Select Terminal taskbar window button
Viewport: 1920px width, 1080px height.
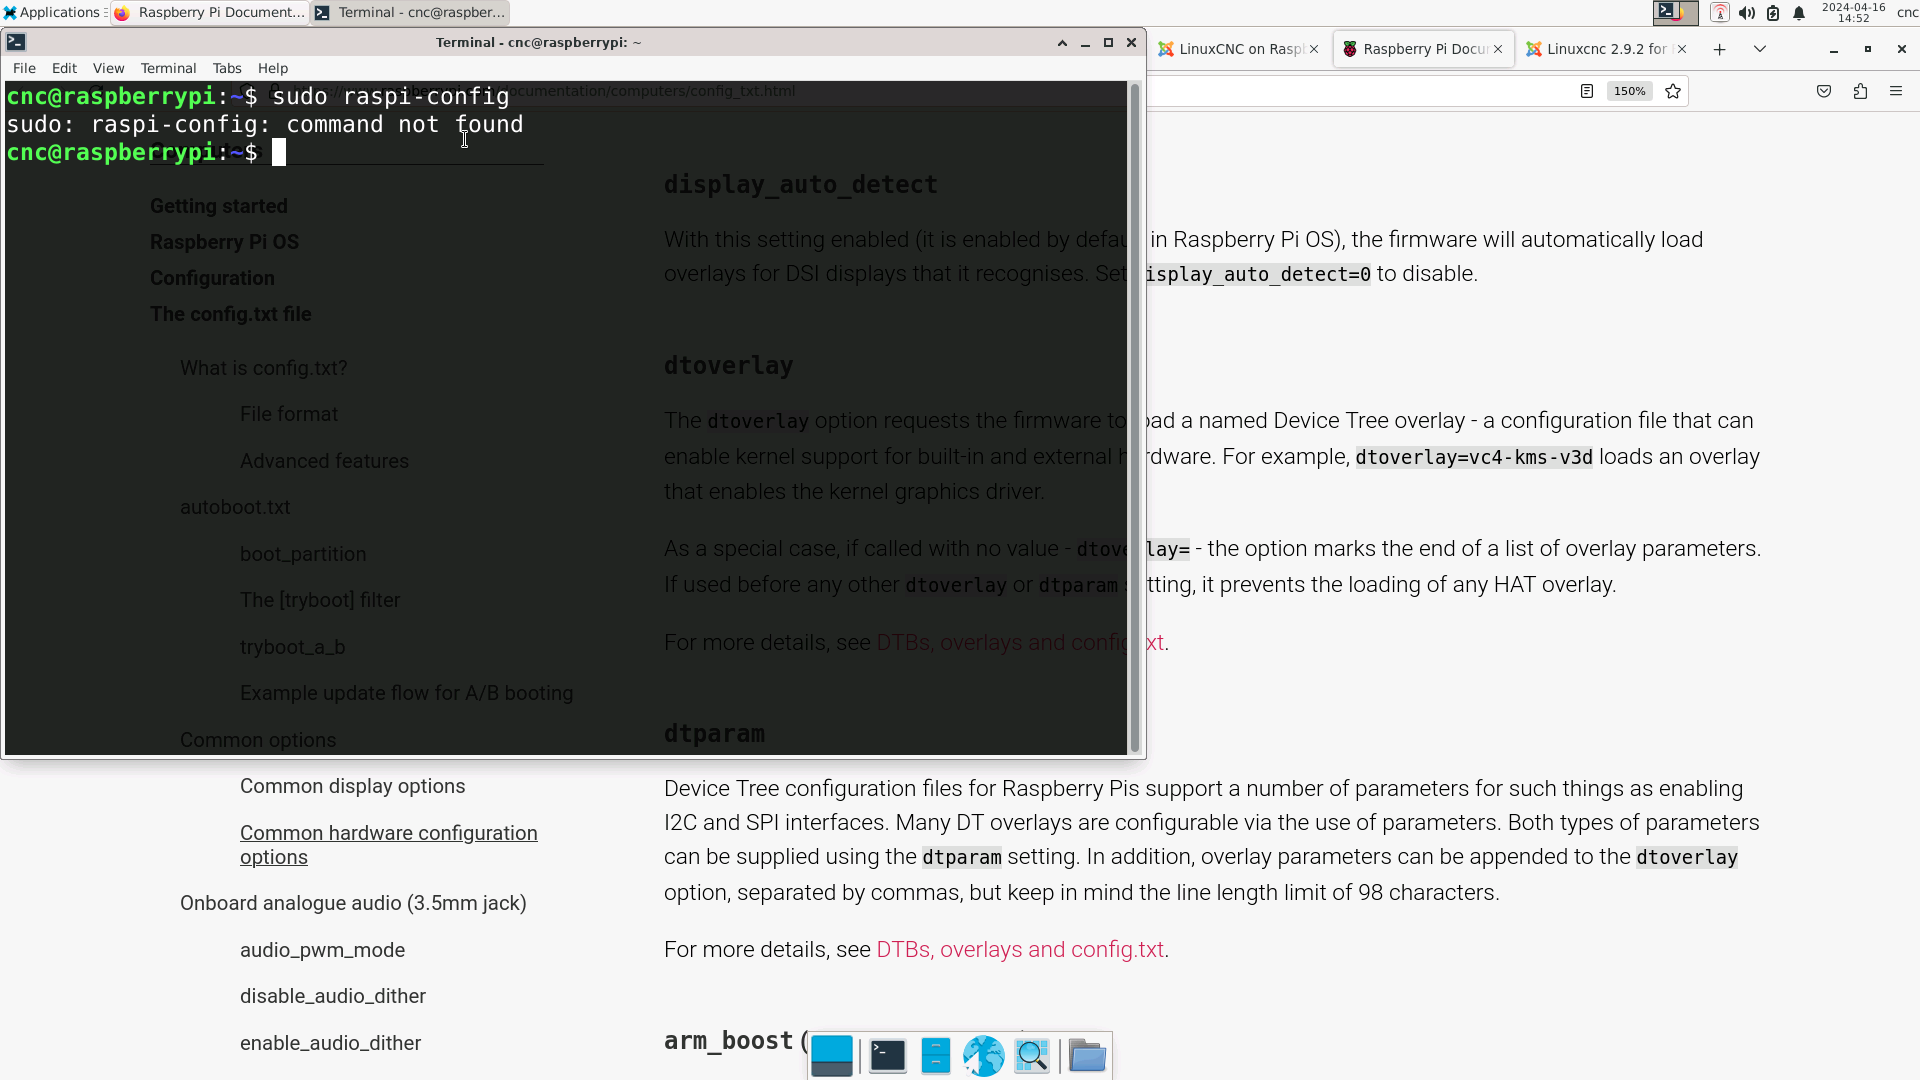(410, 13)
